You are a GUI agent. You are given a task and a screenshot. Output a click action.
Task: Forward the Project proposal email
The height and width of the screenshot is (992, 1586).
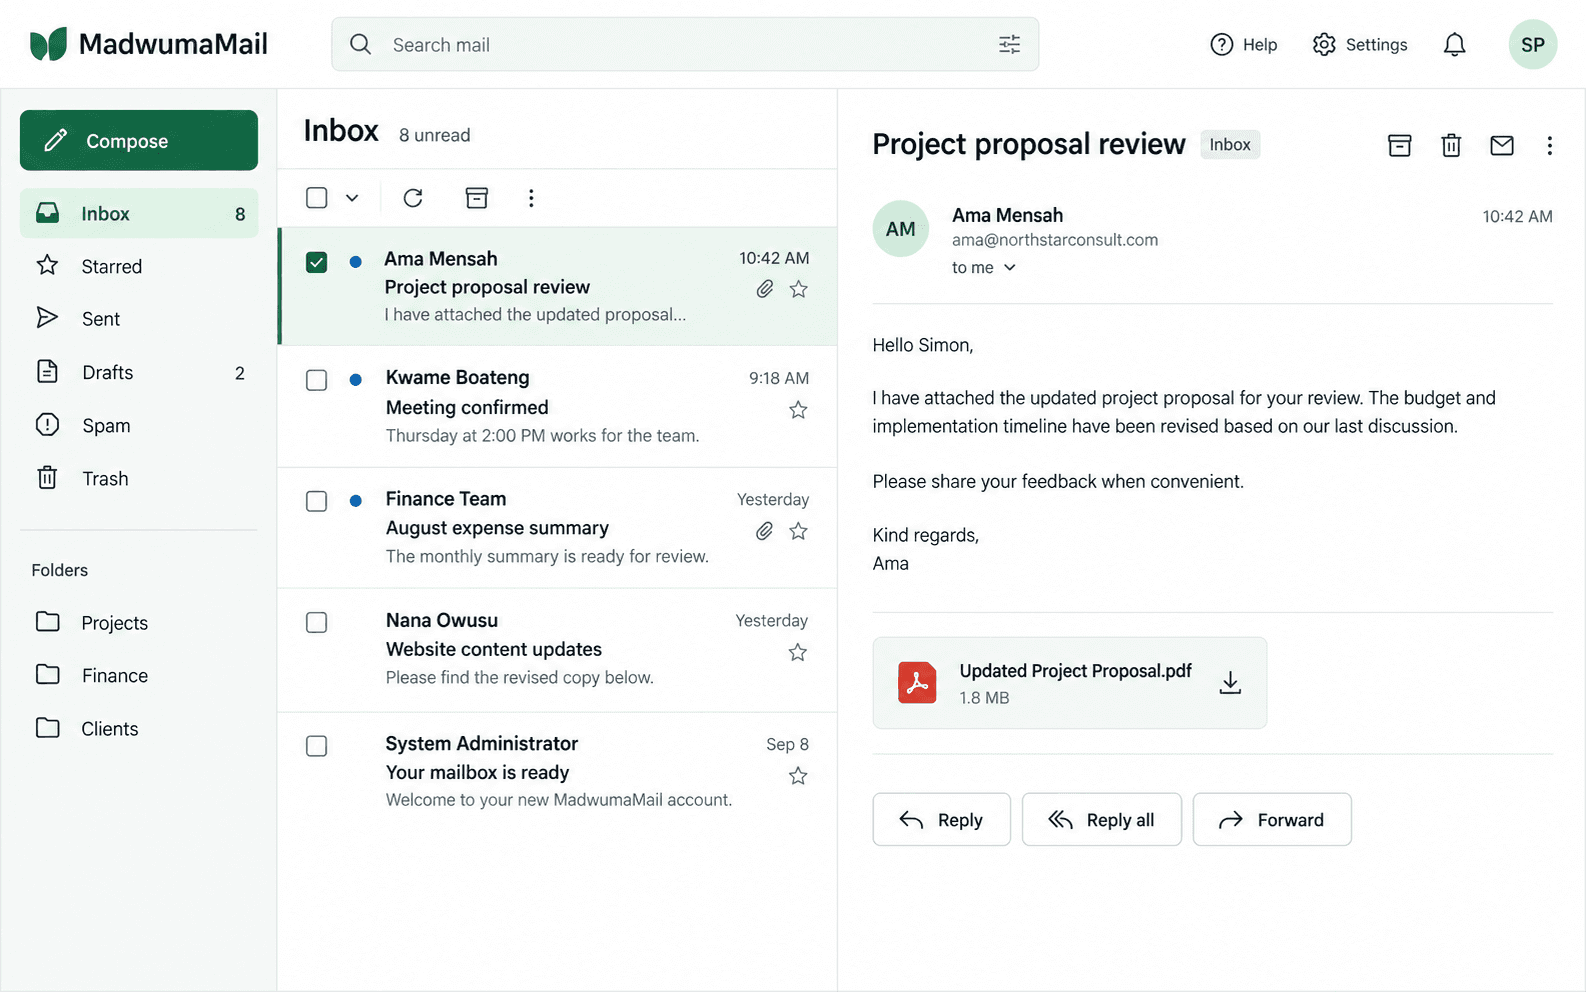tap(1272, 820)
